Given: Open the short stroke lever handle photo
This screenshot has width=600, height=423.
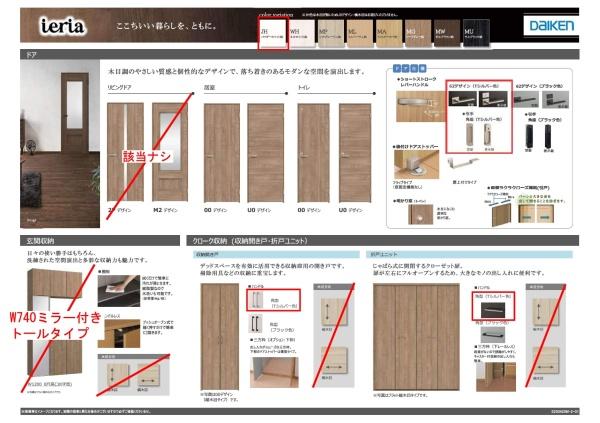Looking at the screenshot, I should coord(420,106).
